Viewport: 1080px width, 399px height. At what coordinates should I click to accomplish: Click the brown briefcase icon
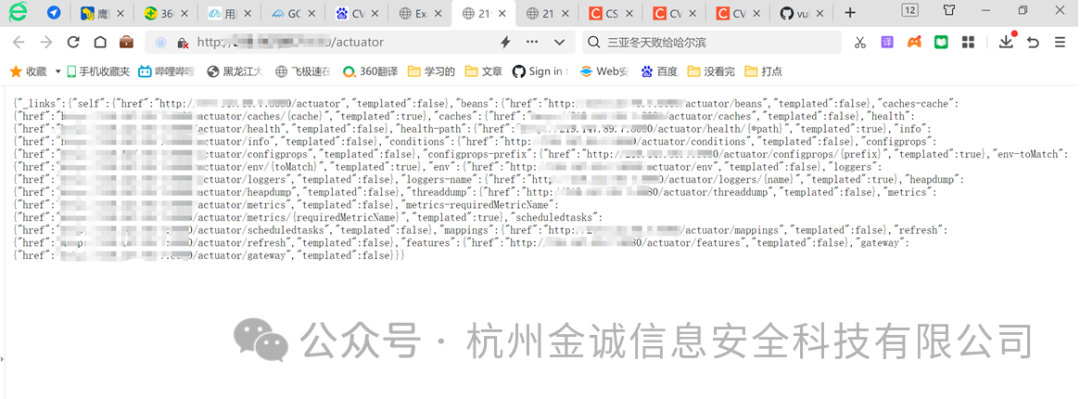(127, 42)
